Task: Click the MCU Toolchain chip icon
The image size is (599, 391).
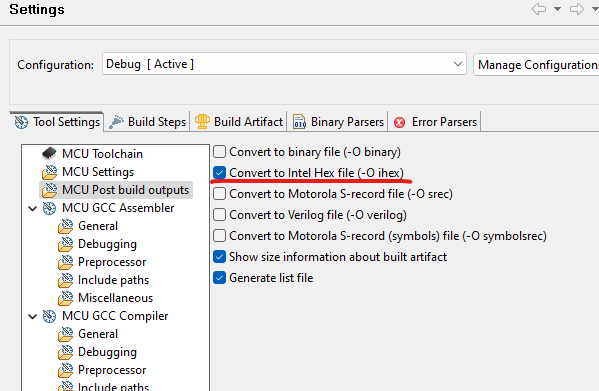Action: click(49, 153)
